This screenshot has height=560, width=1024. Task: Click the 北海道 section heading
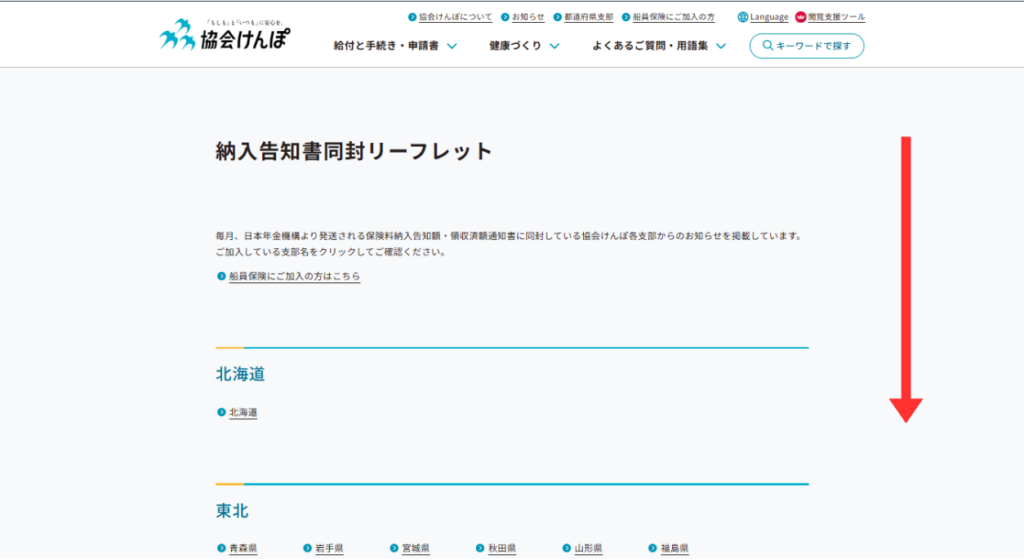pos(240,374)
